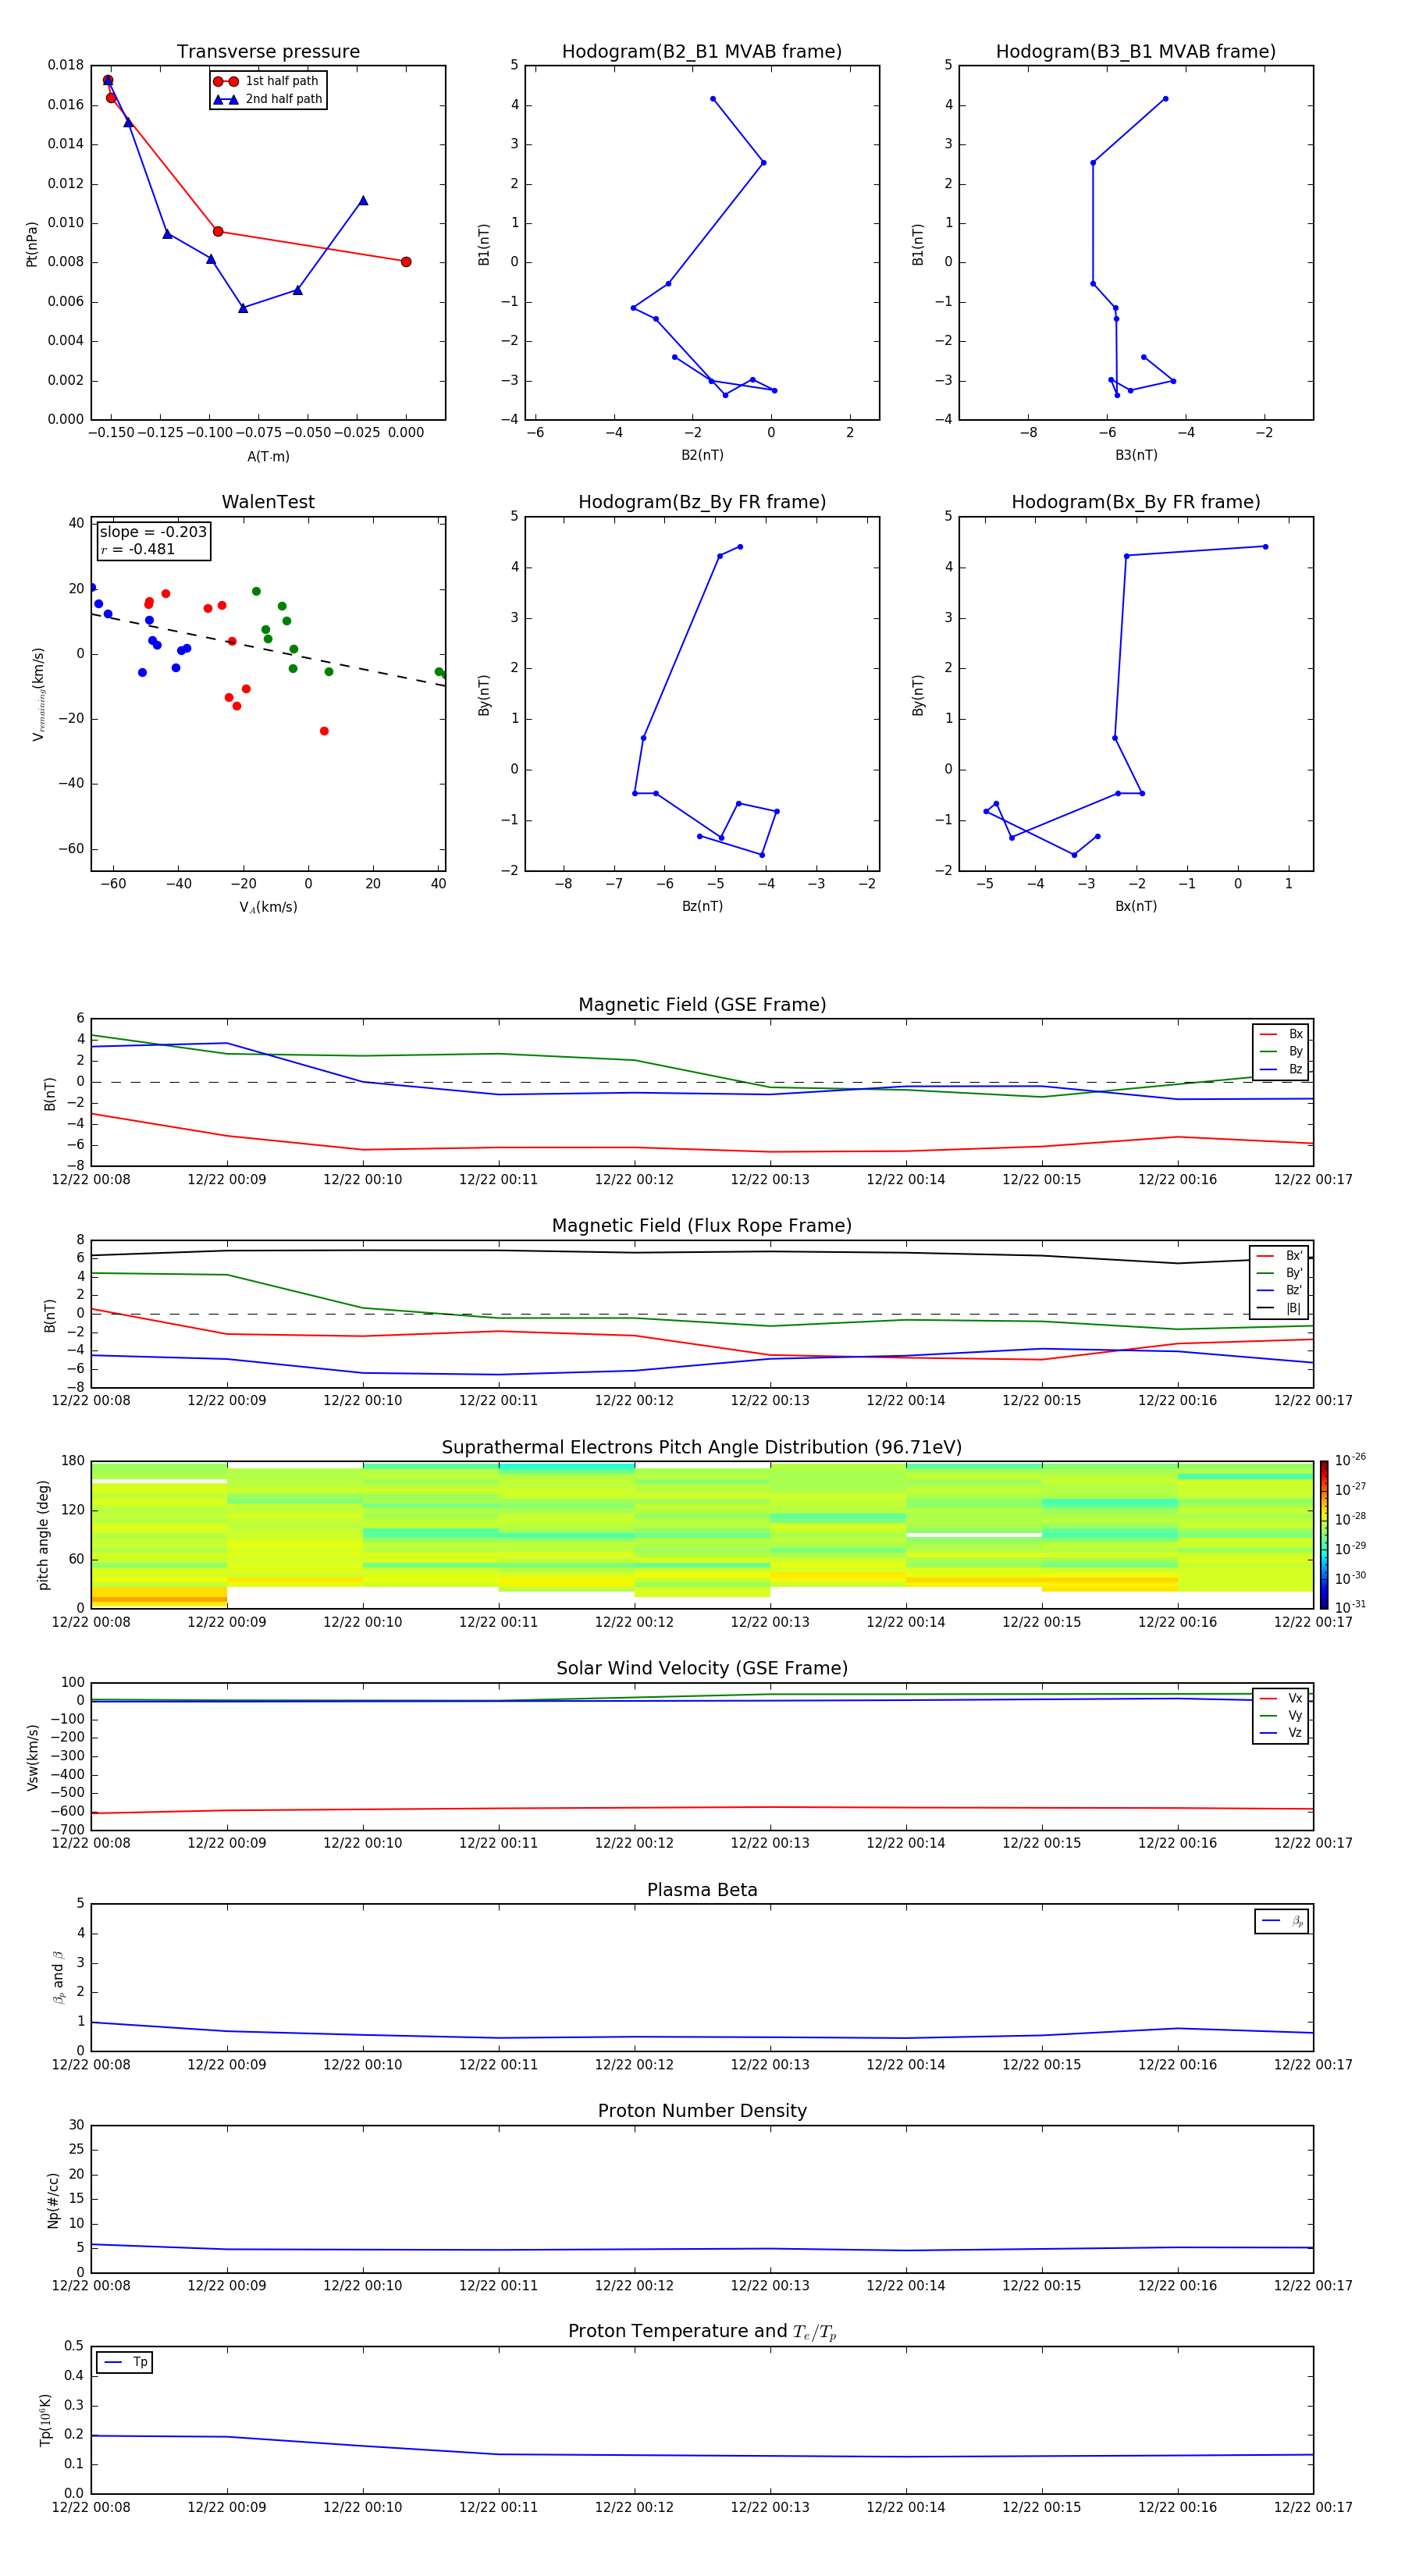Screen dimensions: 1405x2576
Task: Click the "V_remaining(km/s)" y-axis label
Action: [38, 694]
